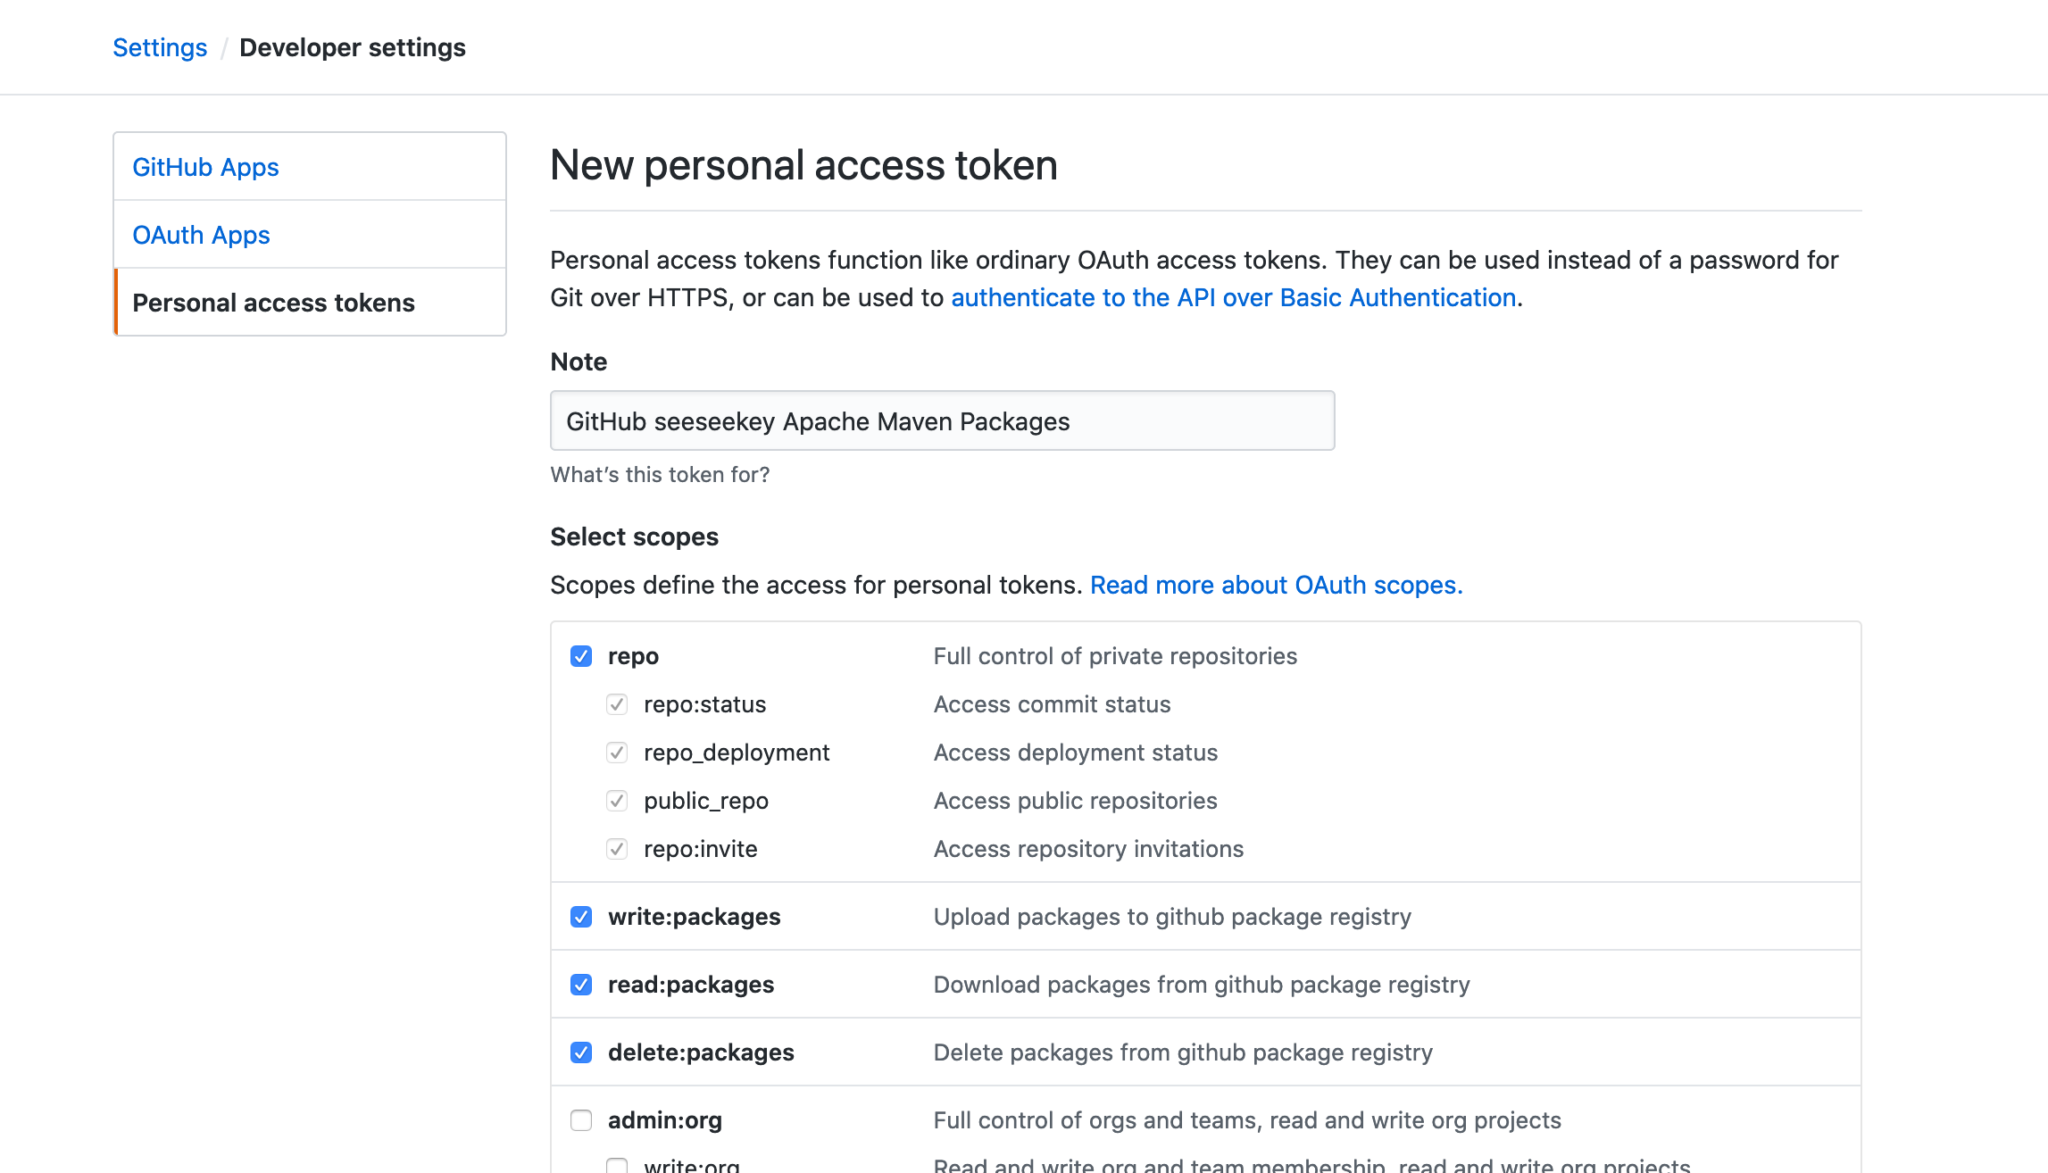The image size is (2048, 1173).
Task: Toggle the public_repo checkbox
Action: click(616, 800)
